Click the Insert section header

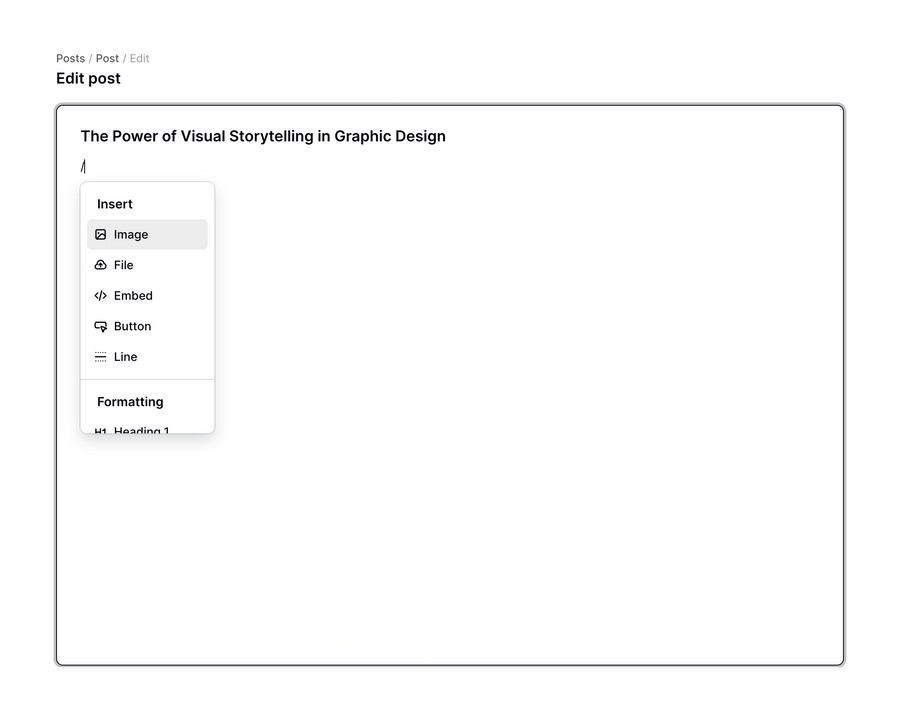click(x=114, y=203)
